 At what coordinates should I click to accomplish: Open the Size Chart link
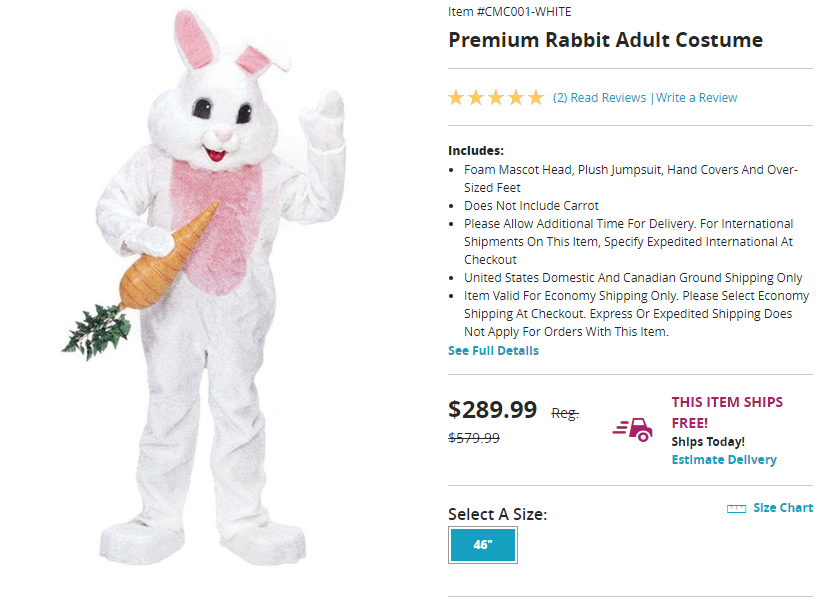(782, 508)
